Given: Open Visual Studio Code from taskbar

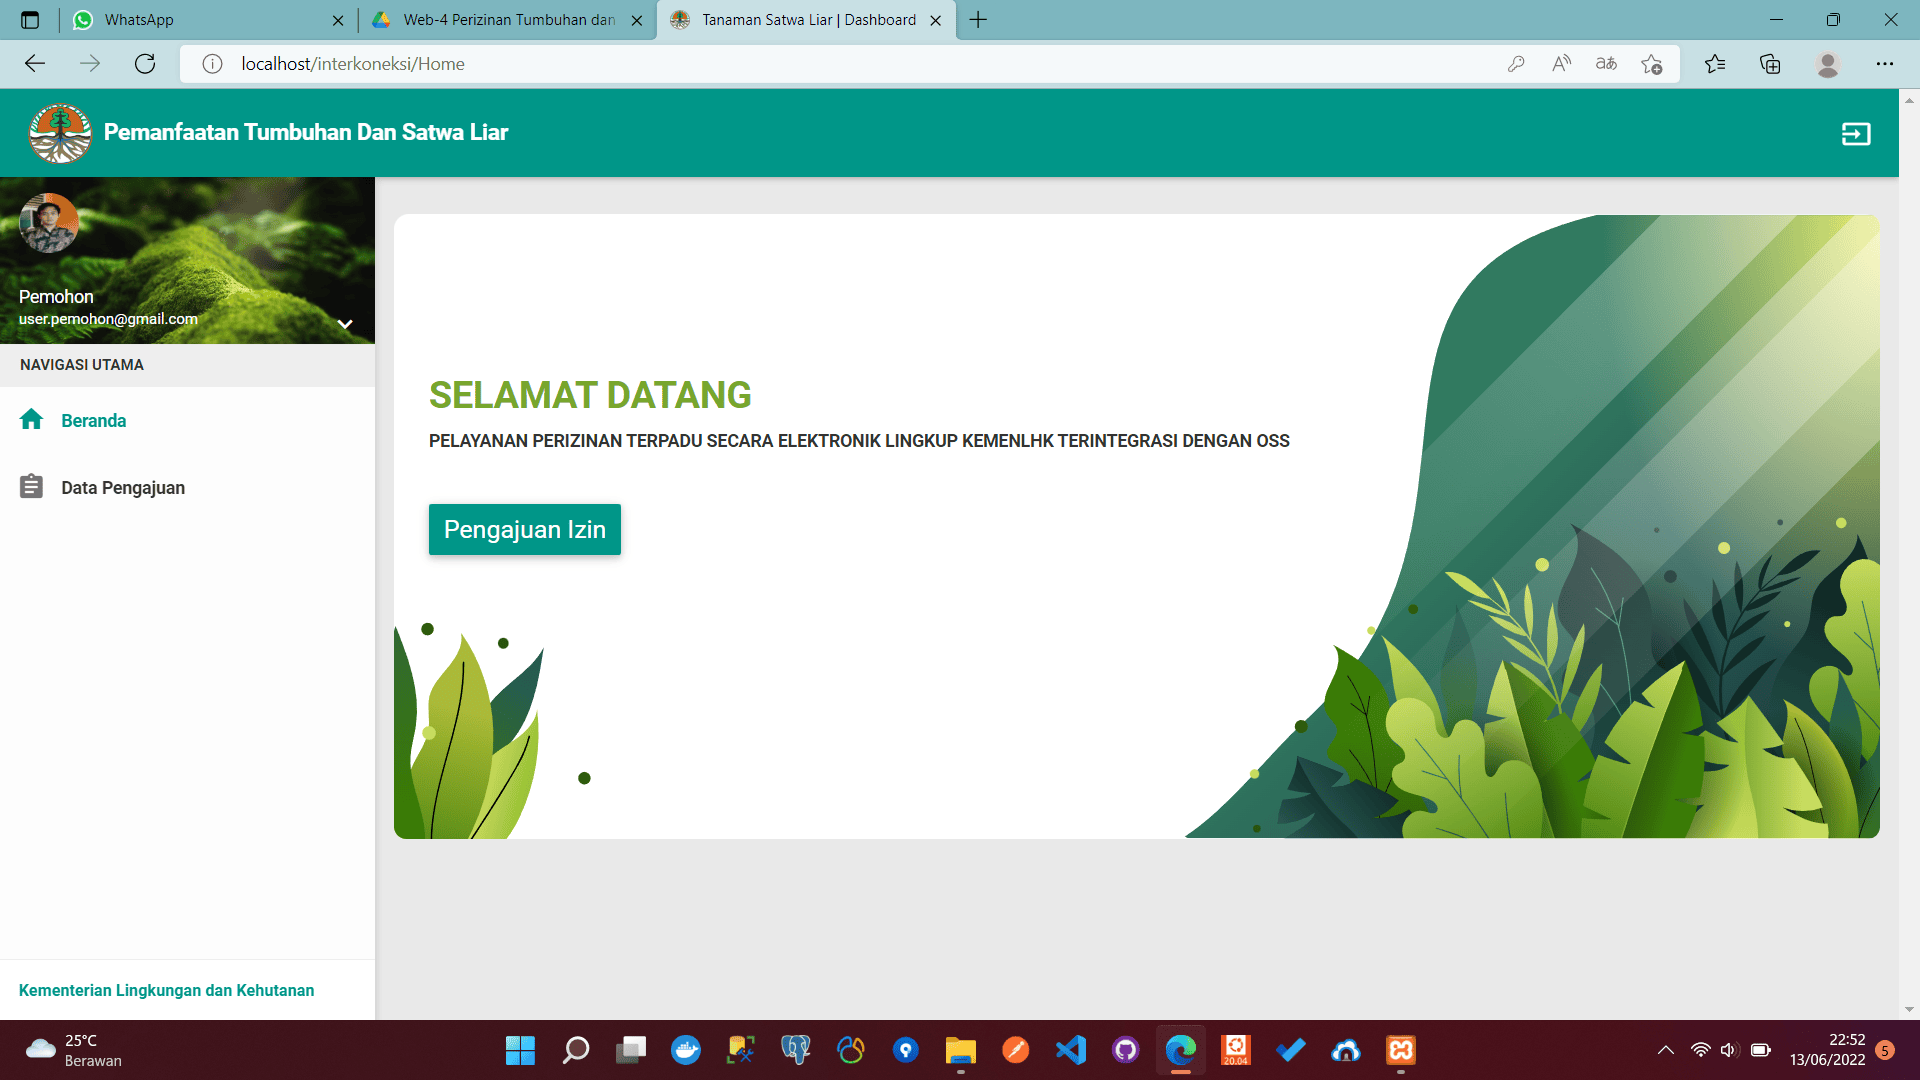Looking at the screenshot, I should click(x=1070, y=1050).
